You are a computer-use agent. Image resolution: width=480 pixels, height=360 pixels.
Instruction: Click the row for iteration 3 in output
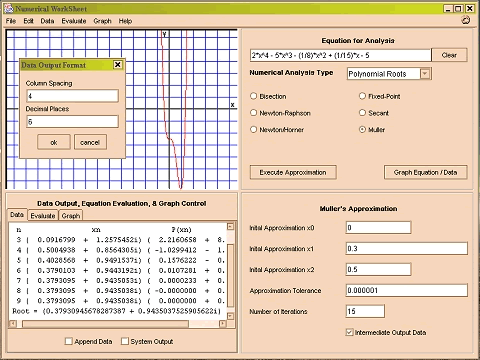(121, 240)
